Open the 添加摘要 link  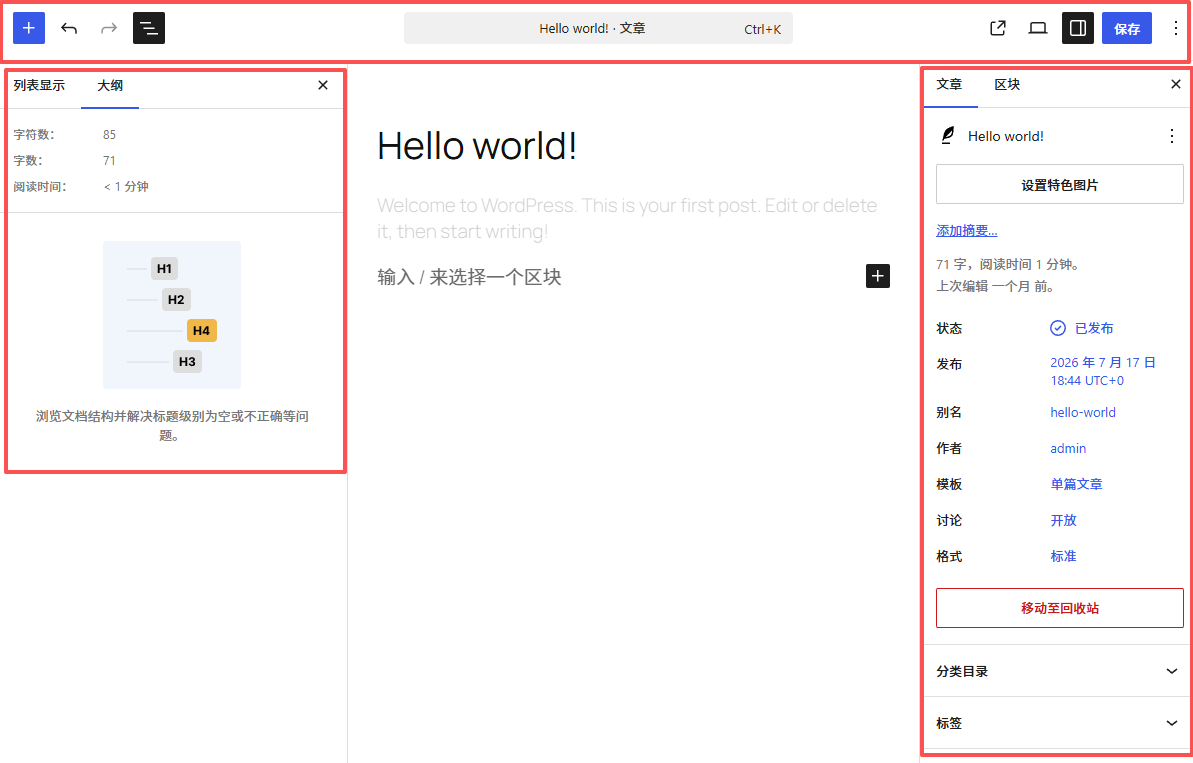[x=966, y=230]
